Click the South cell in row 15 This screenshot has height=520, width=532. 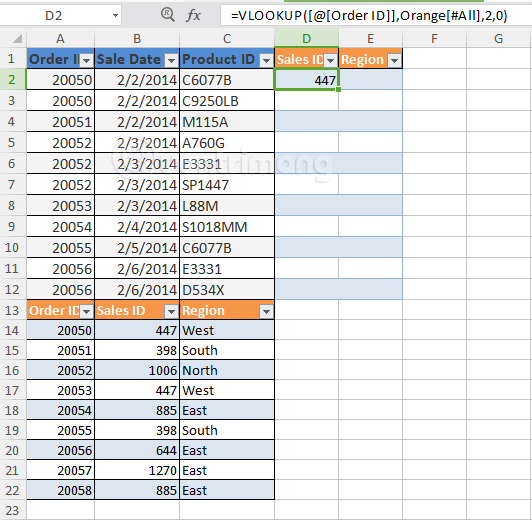click(x=227, y=350)
